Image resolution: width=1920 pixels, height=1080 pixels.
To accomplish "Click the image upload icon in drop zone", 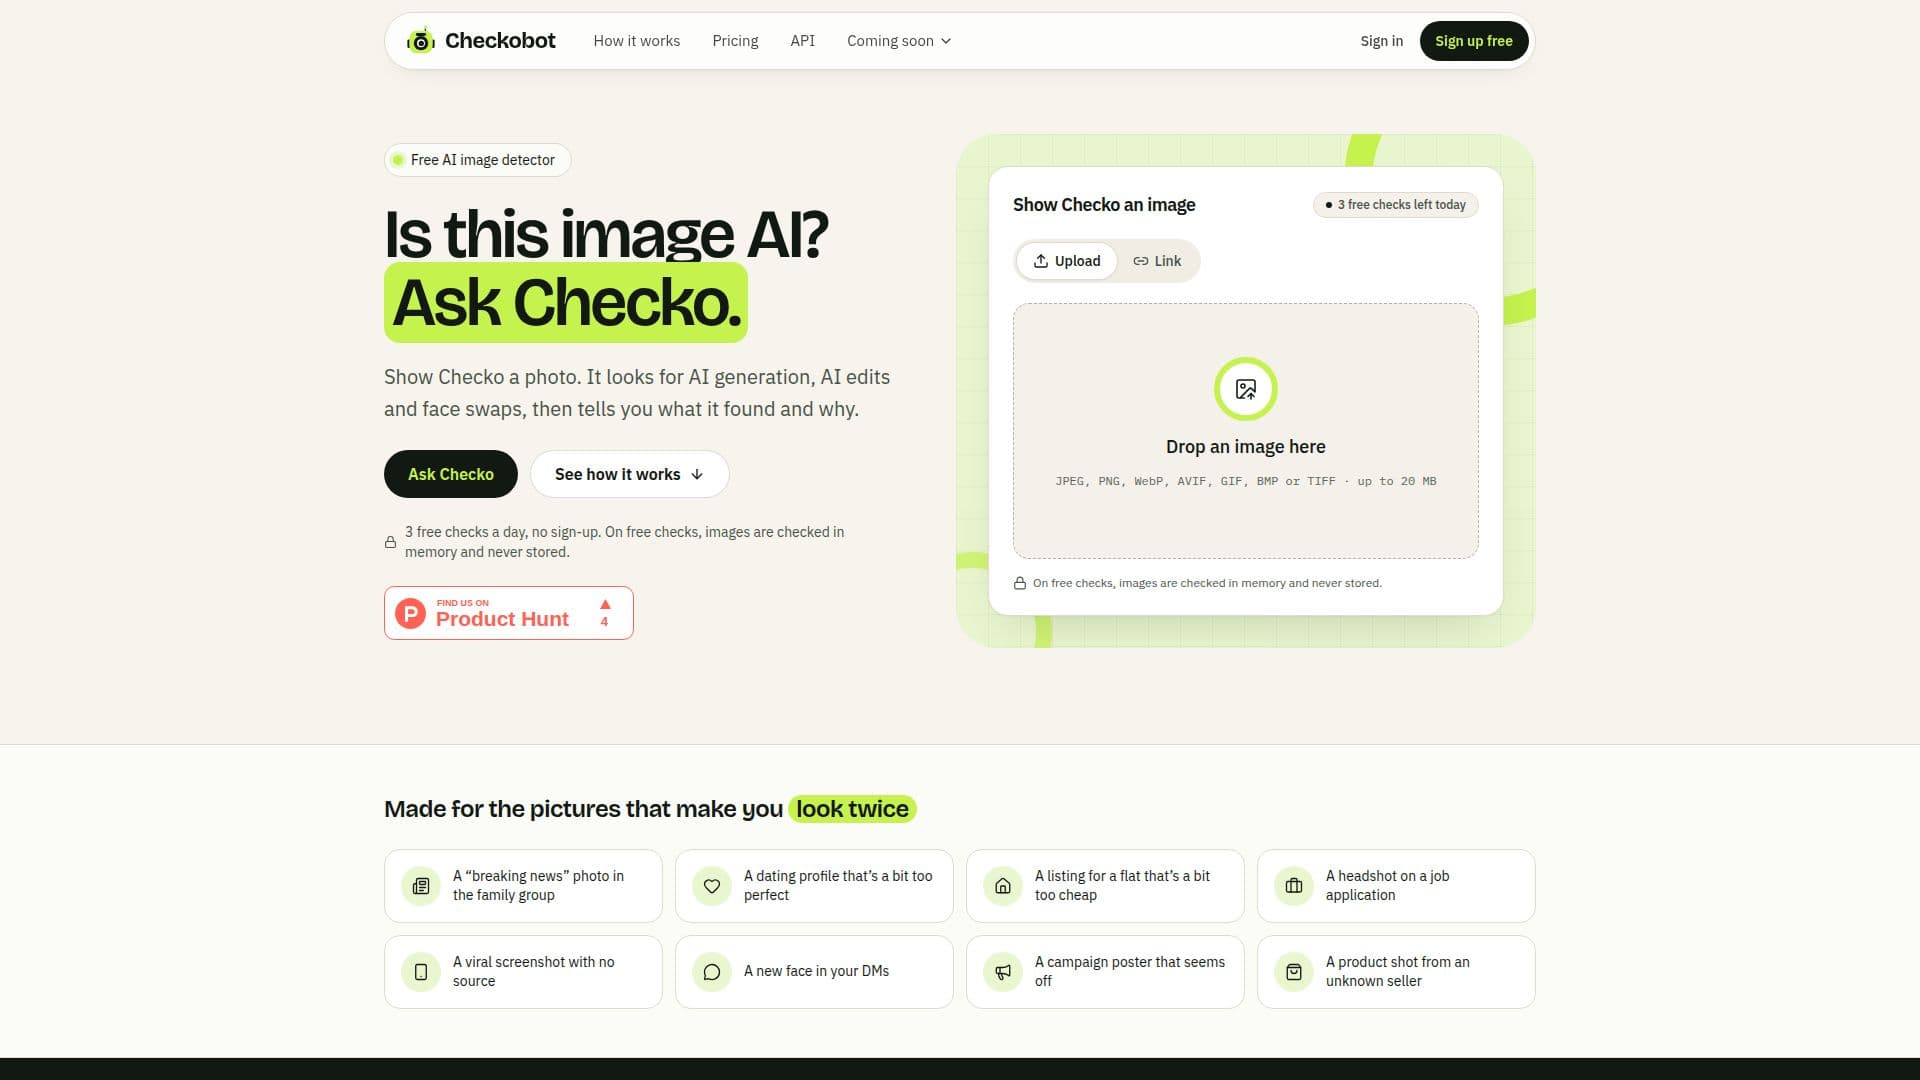I will coord(1246,389).
